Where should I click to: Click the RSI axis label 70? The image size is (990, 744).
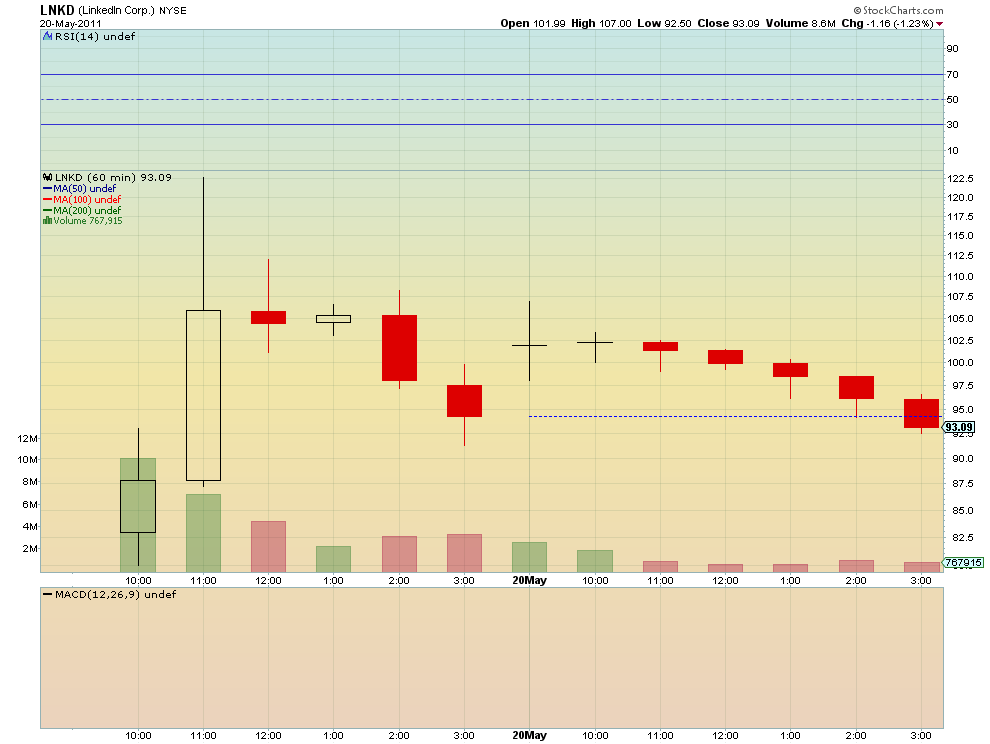click(952, 75)
